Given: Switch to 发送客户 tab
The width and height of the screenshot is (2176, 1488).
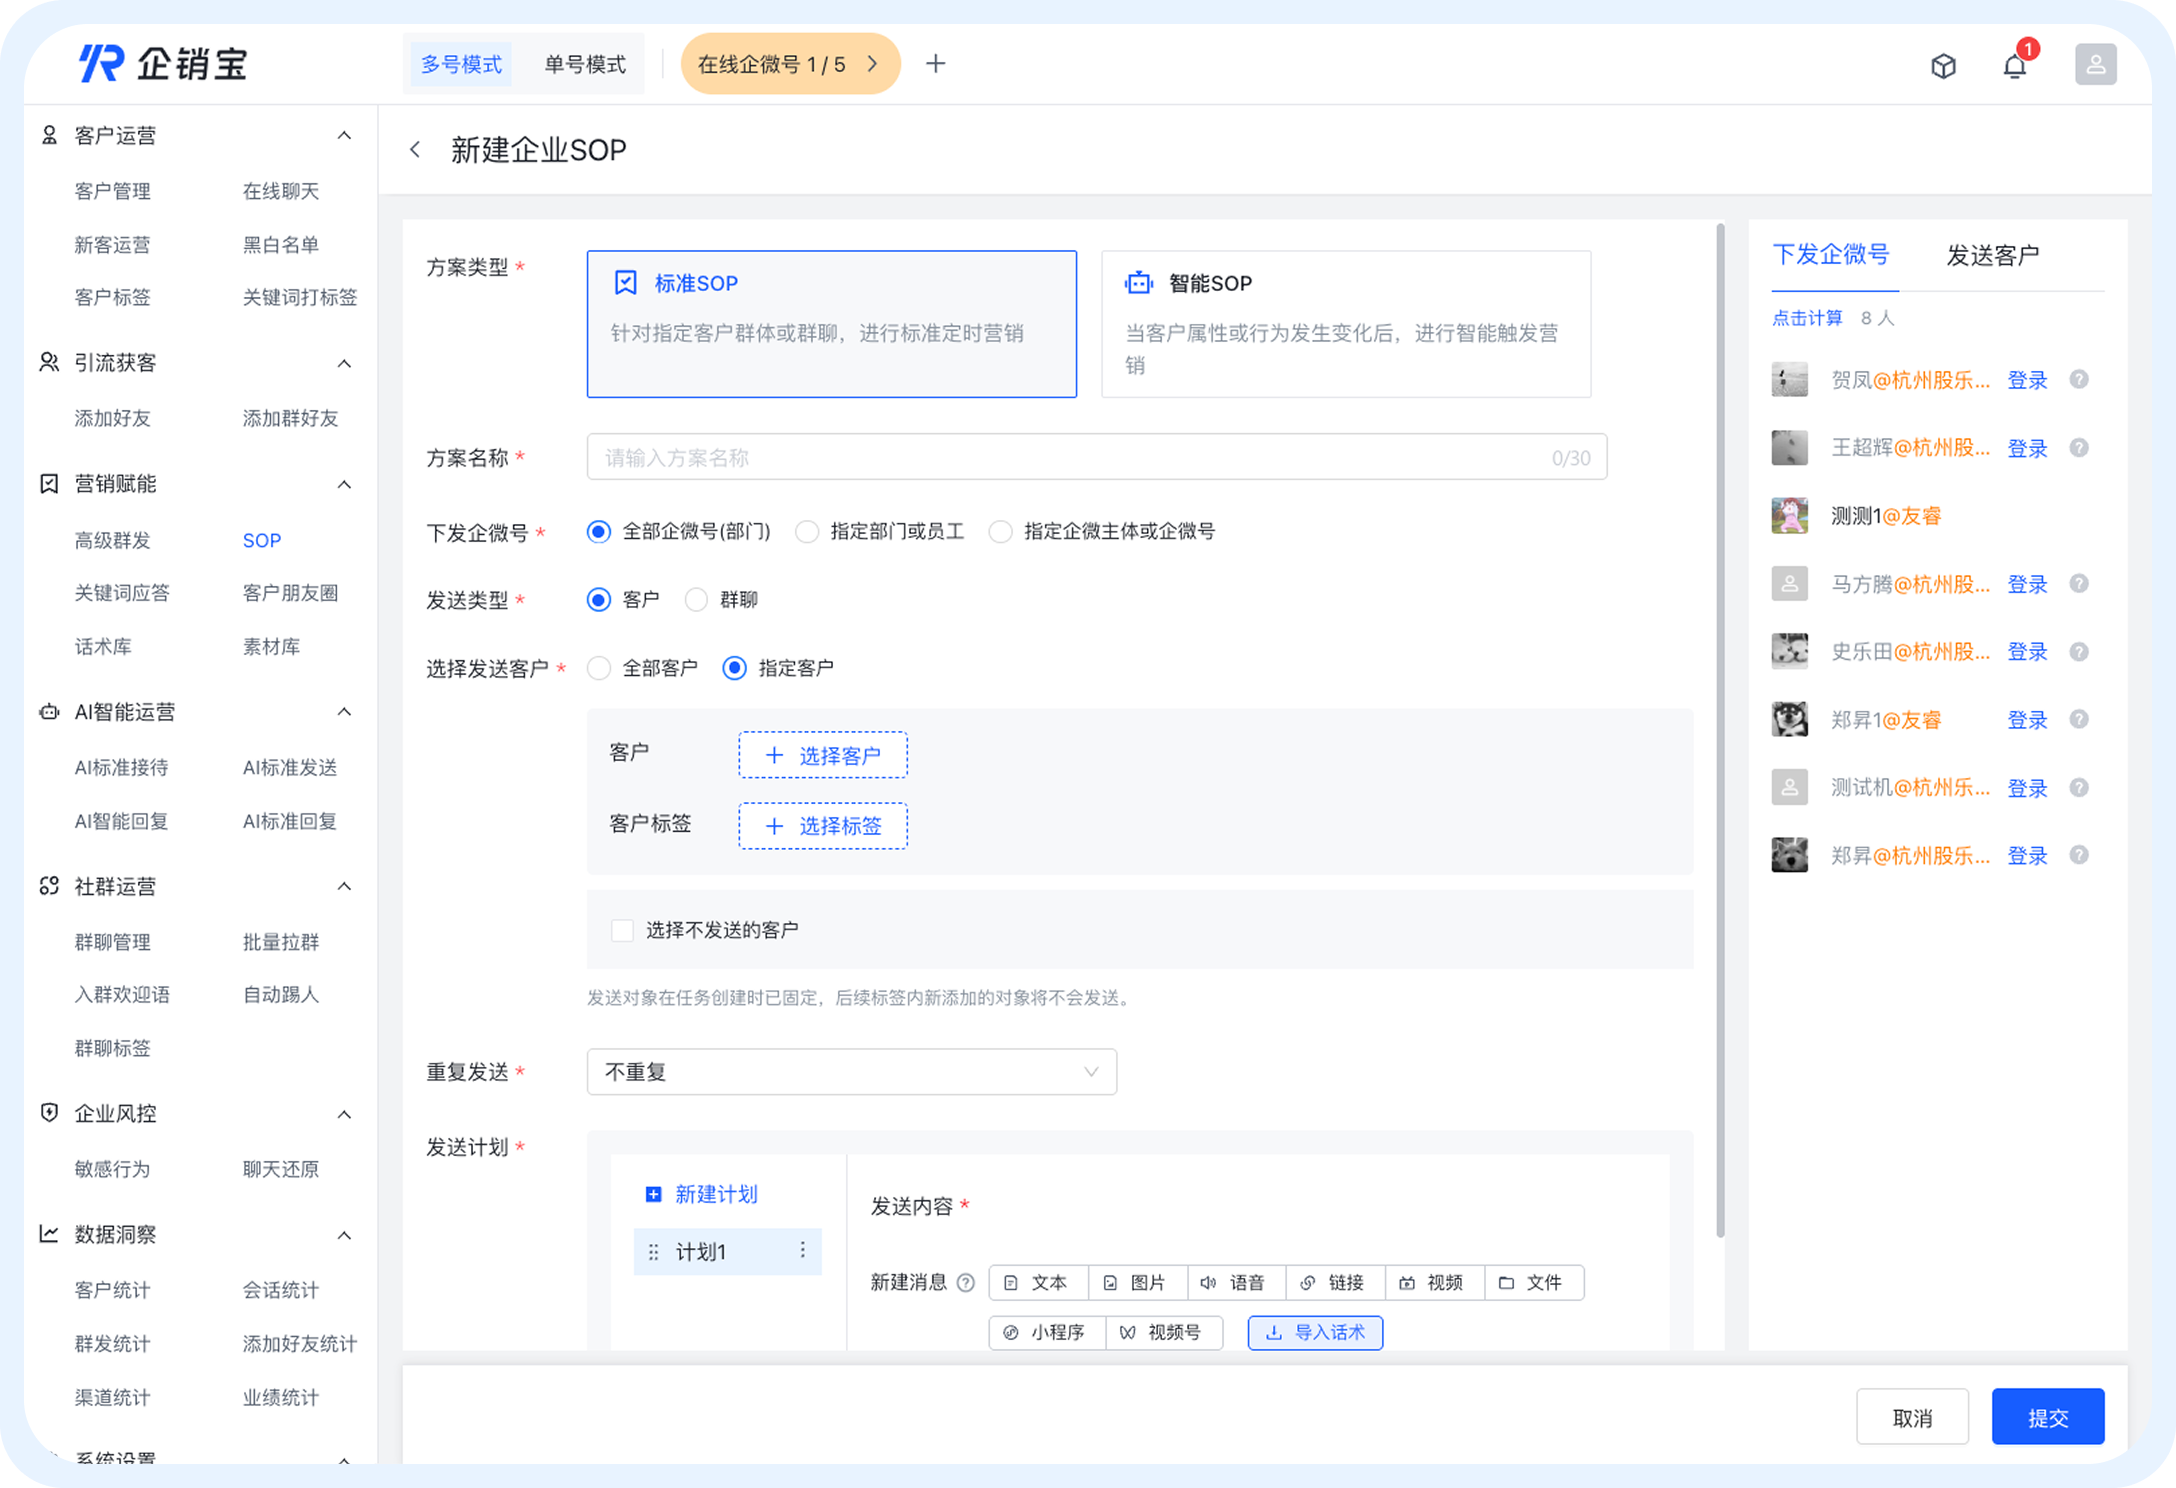Looking at the screenshot, I should click(x=1991, y=256).
